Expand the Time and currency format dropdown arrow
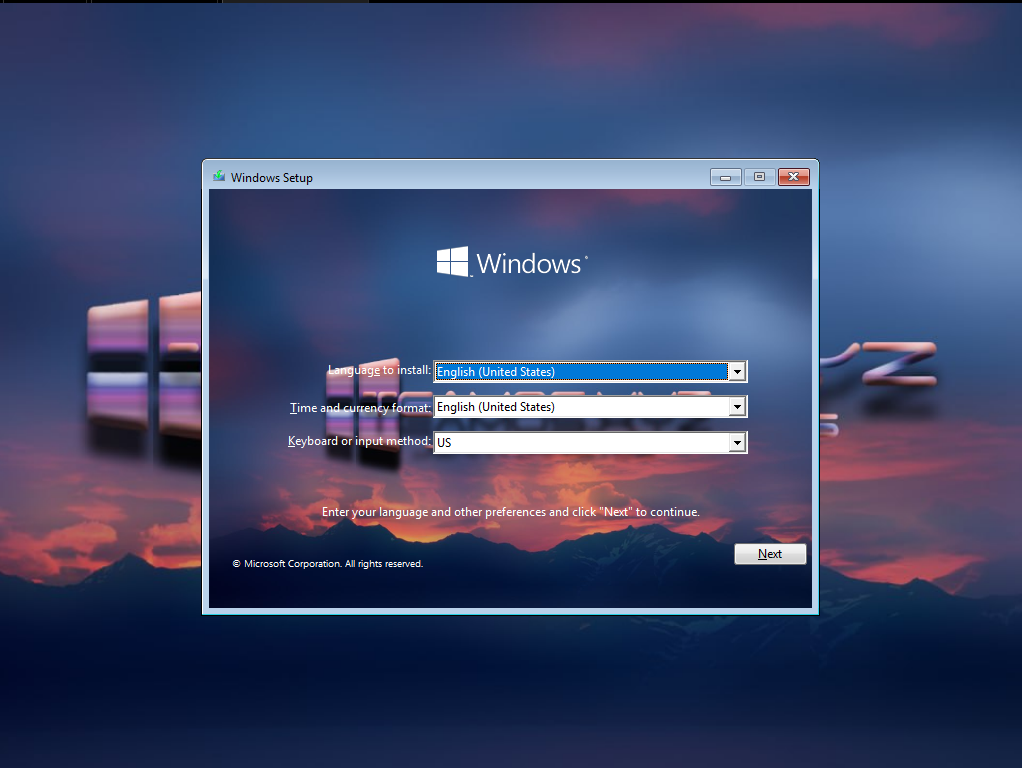This screenshot has height=768, width=1022. [737, 407]
